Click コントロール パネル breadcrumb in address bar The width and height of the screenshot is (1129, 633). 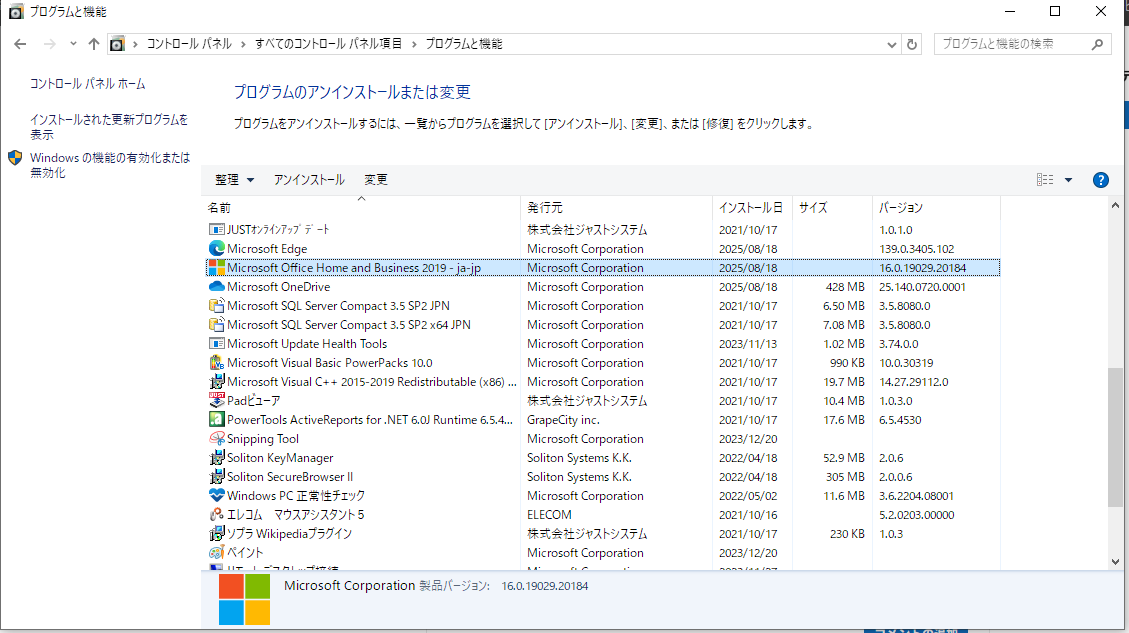[189, 44]
